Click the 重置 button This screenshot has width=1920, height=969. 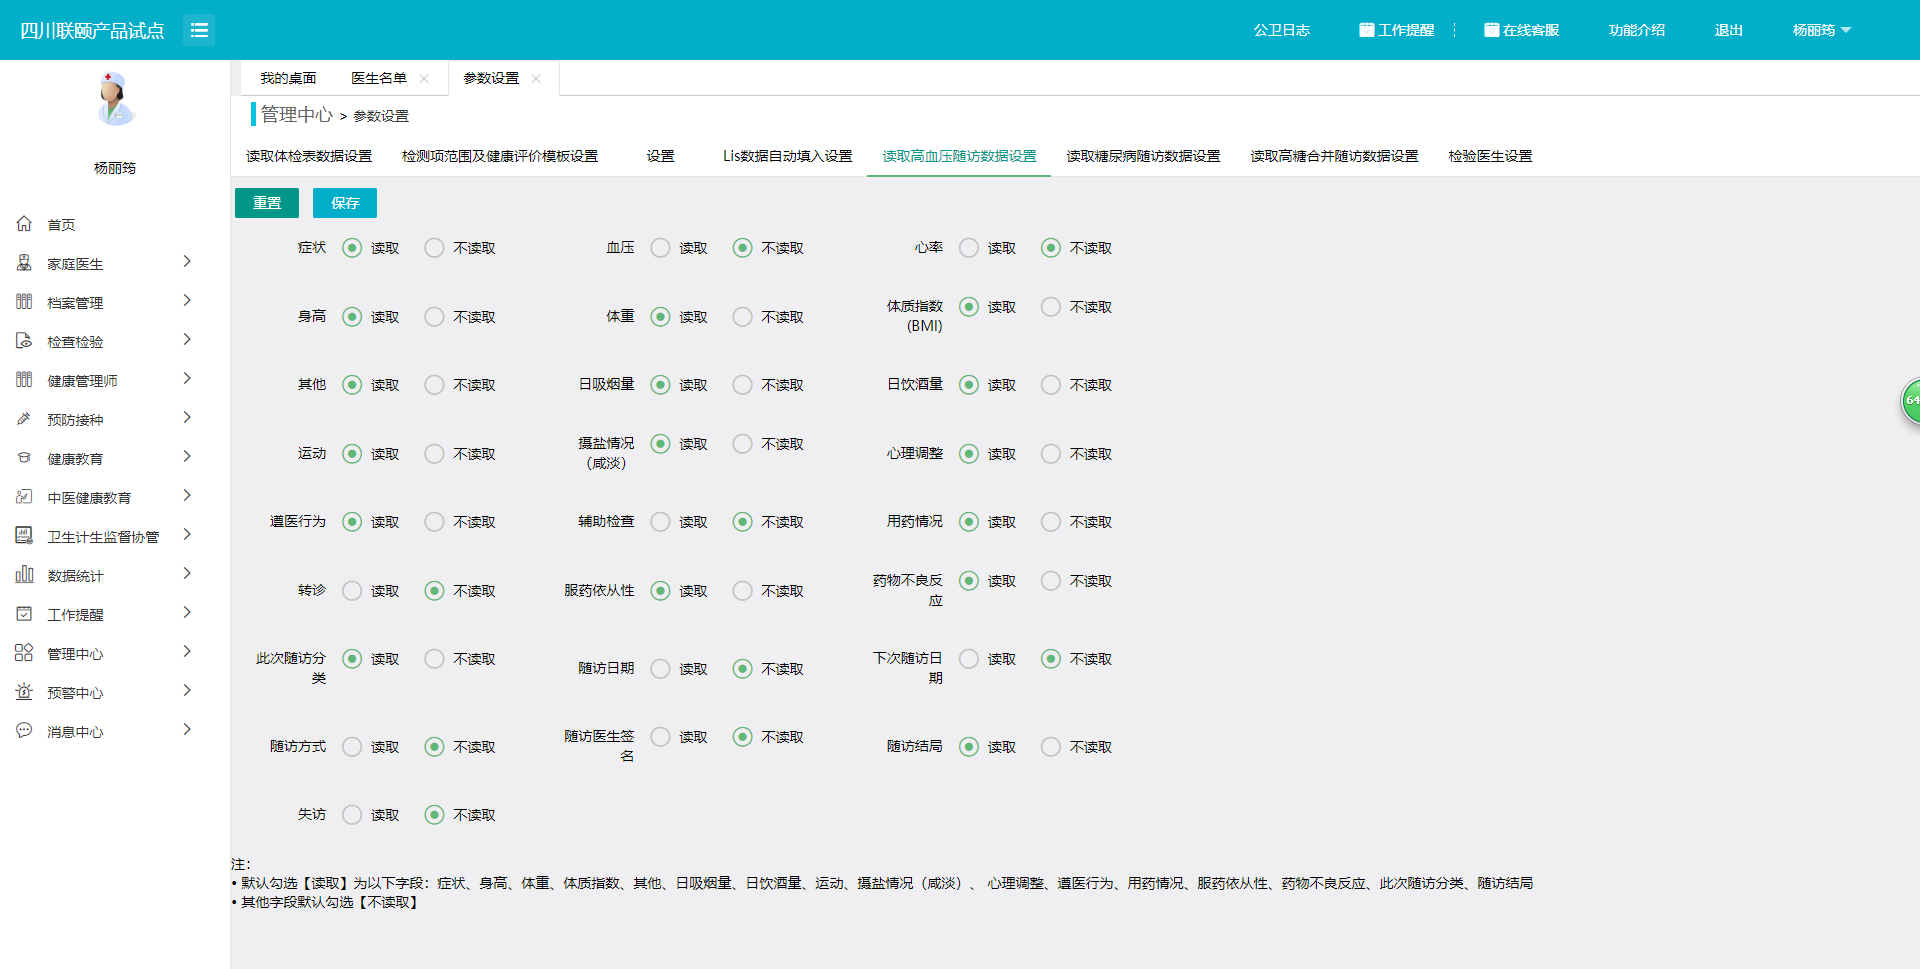267,203
